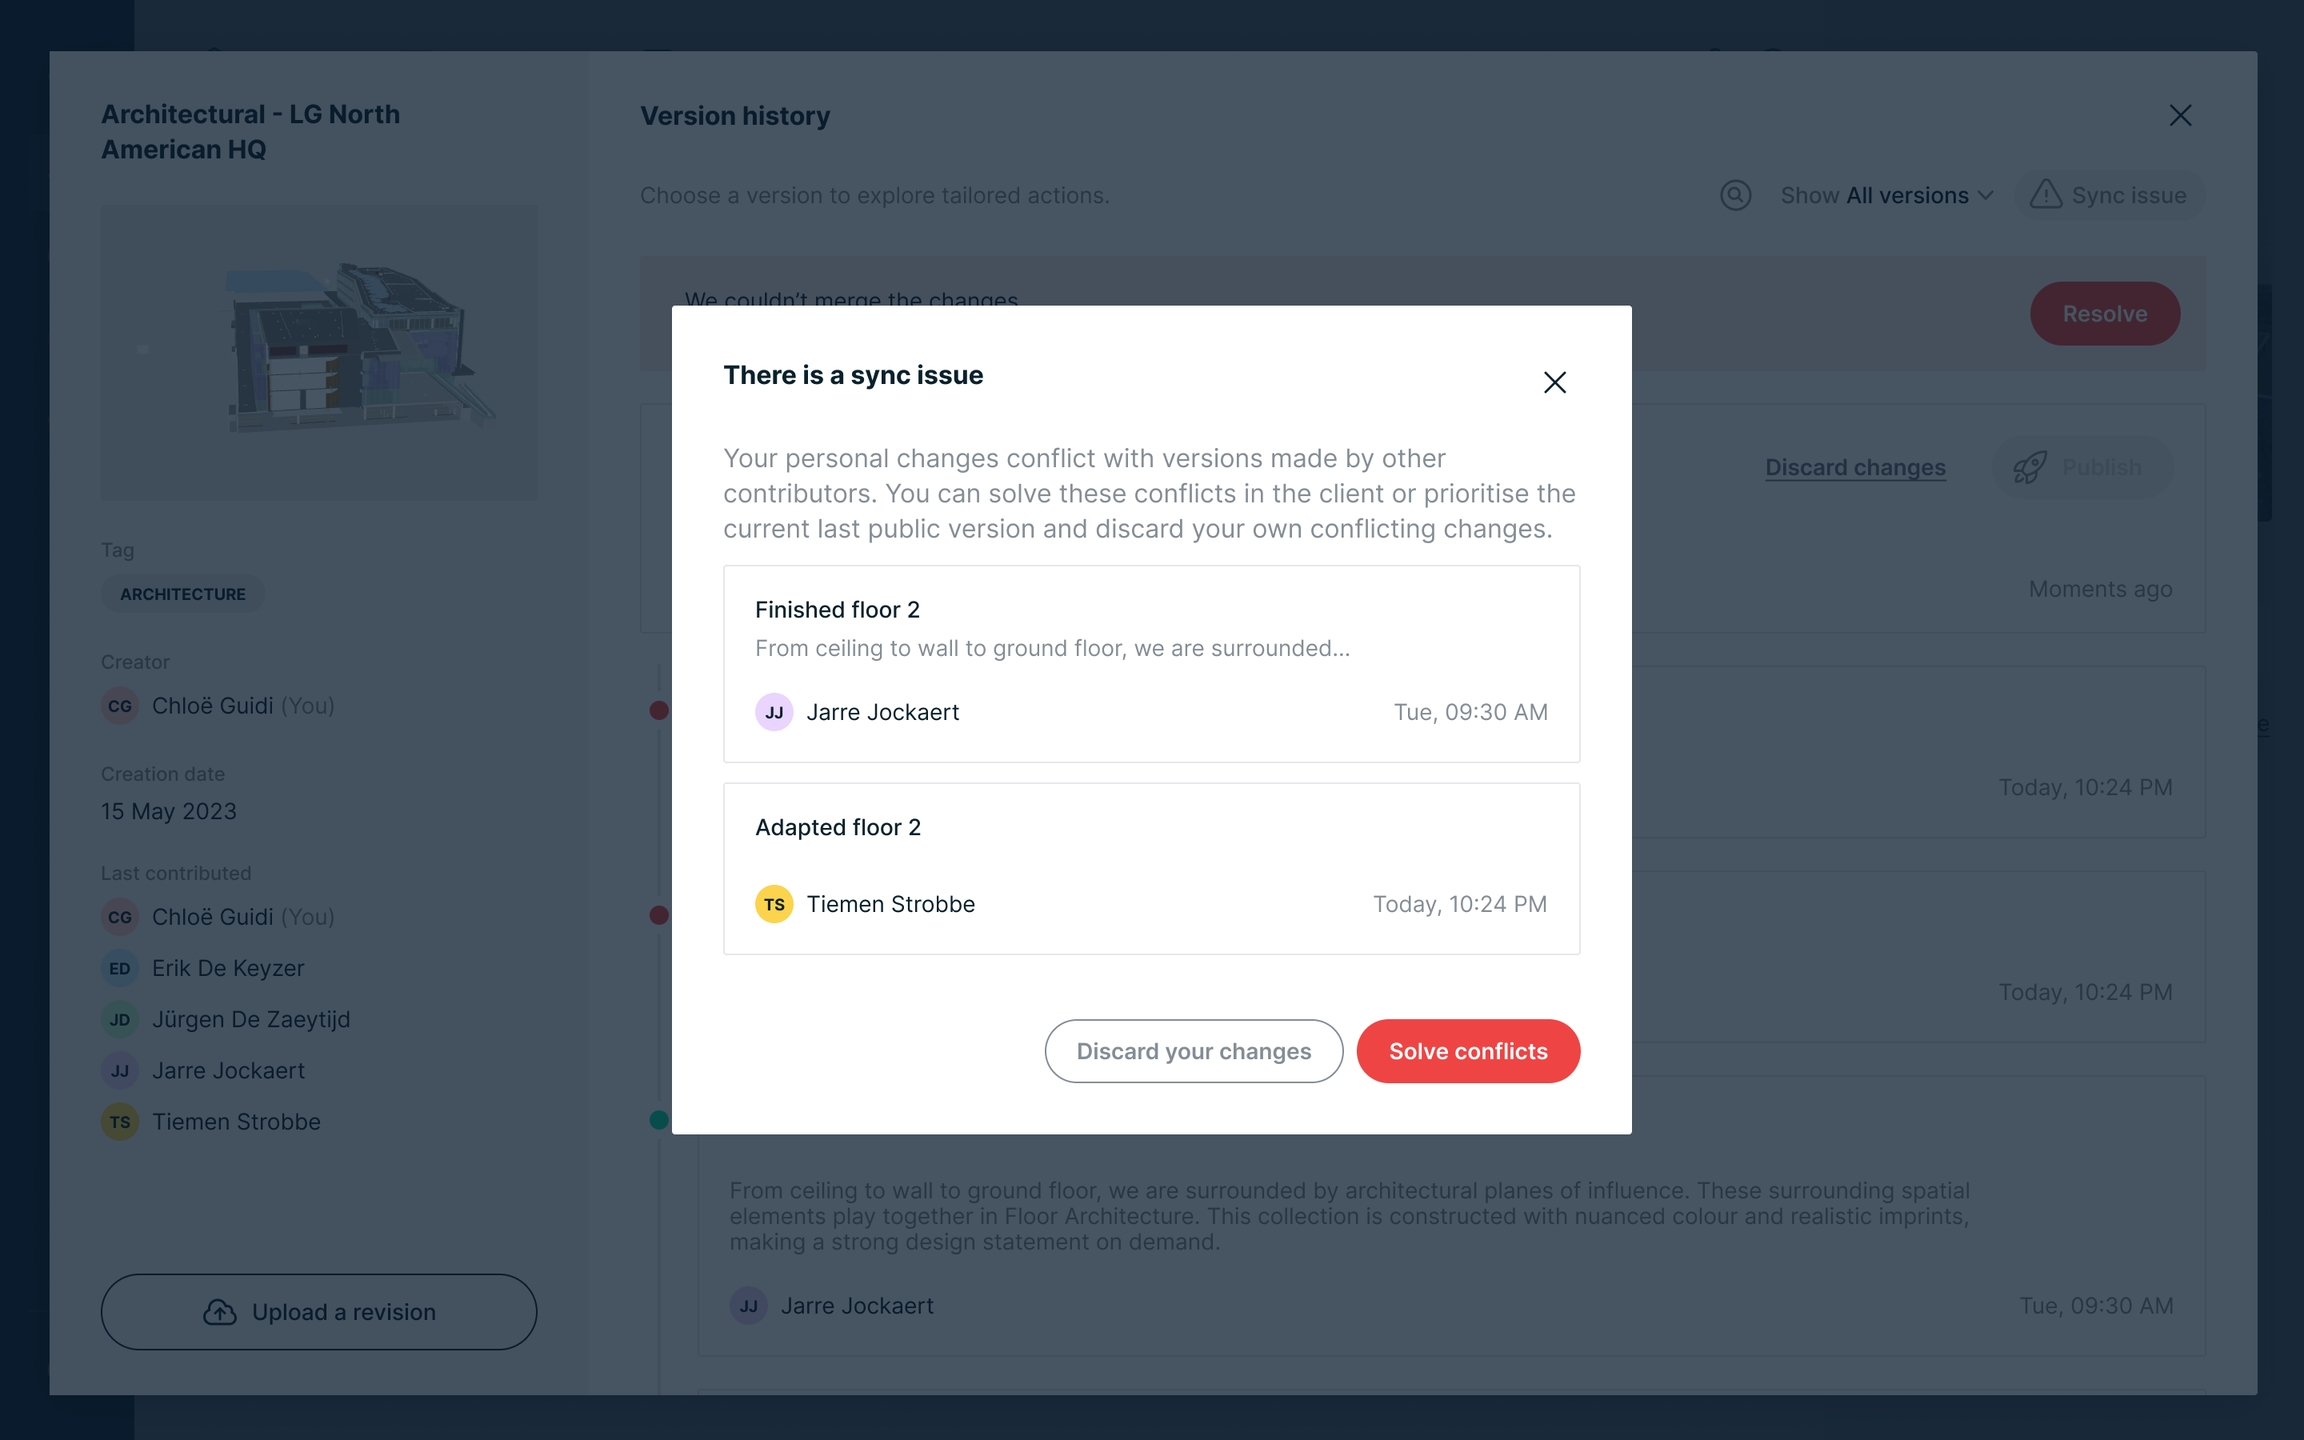2304x1440 pixels.
Task: Click Tiemen Strobbe's TS avatar in dialog
Action: (x=773, y=904)
